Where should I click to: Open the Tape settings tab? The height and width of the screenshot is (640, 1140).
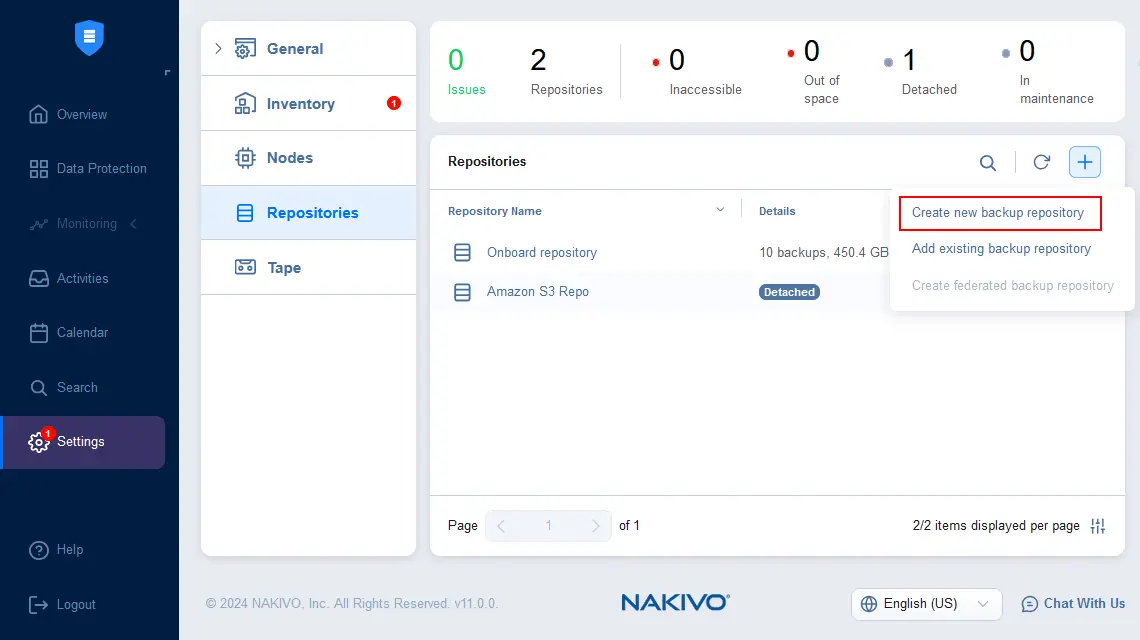pyautogui.click(x=308, y=268)
